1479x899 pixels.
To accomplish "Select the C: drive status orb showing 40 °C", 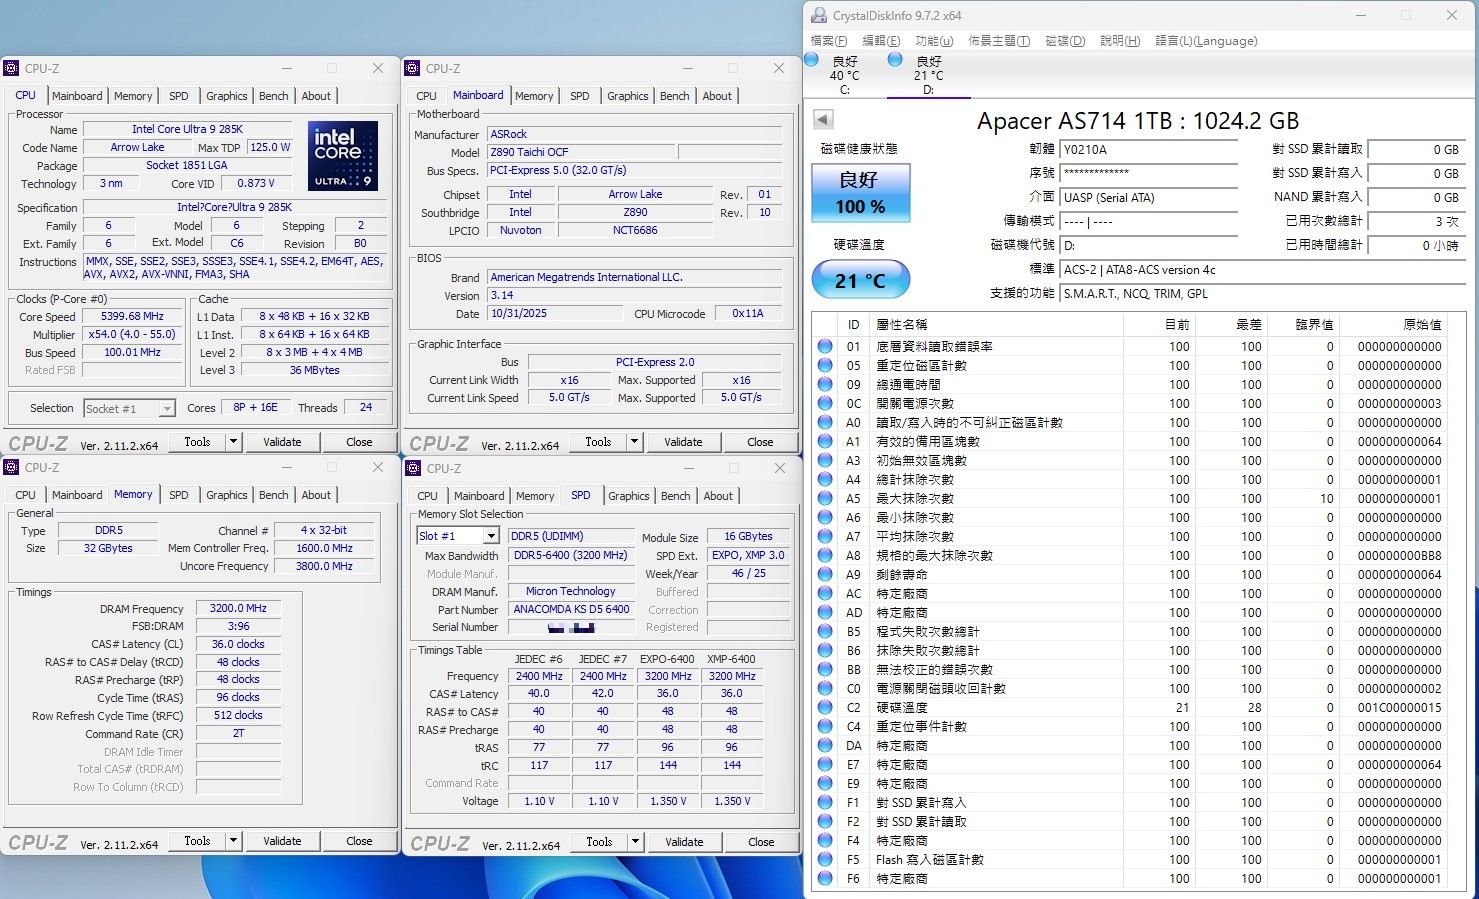I will (x=812, y=61).
